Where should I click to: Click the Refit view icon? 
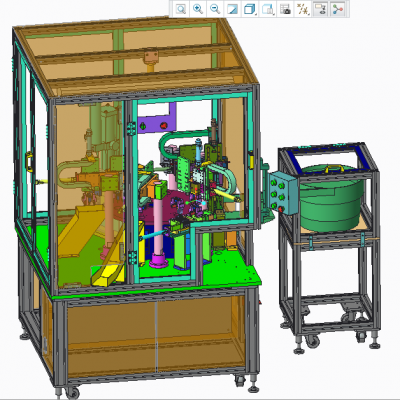[x=181, y=9]
